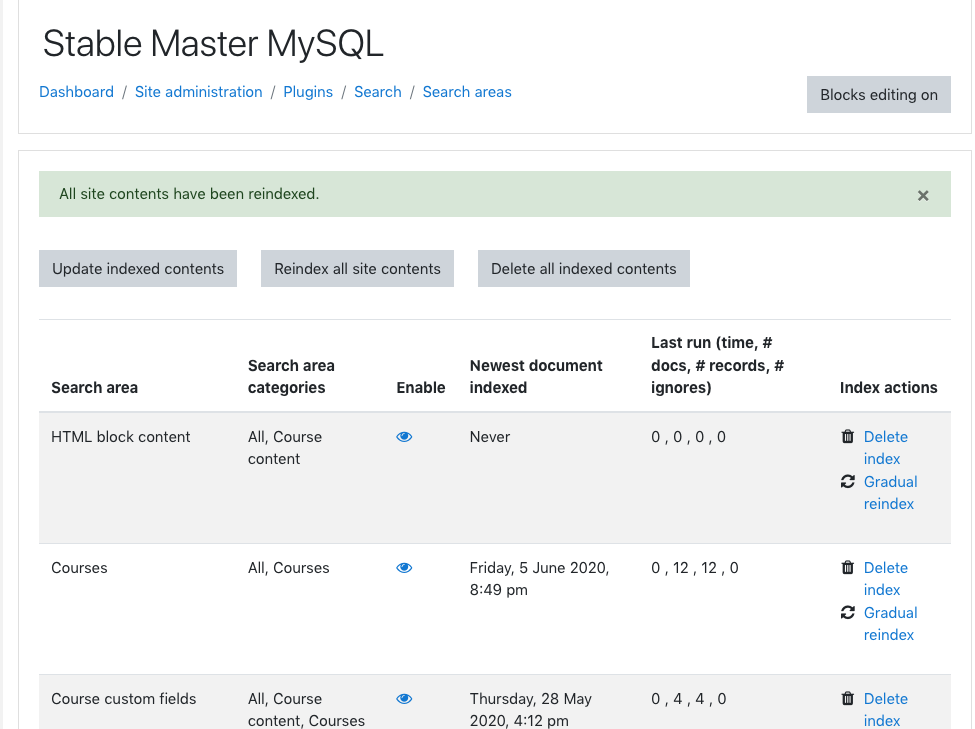Click trash icon in Course custom fields row
The image size is (975, 729).
tap(848, 699)
